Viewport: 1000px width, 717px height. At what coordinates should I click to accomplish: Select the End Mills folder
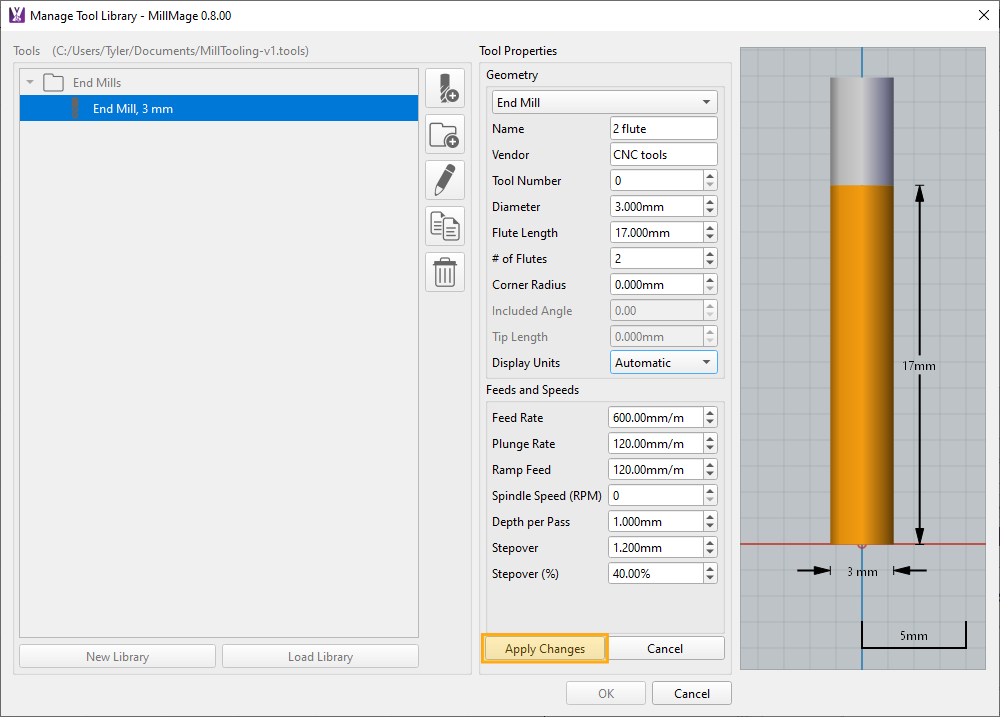(x=96, y=83)
